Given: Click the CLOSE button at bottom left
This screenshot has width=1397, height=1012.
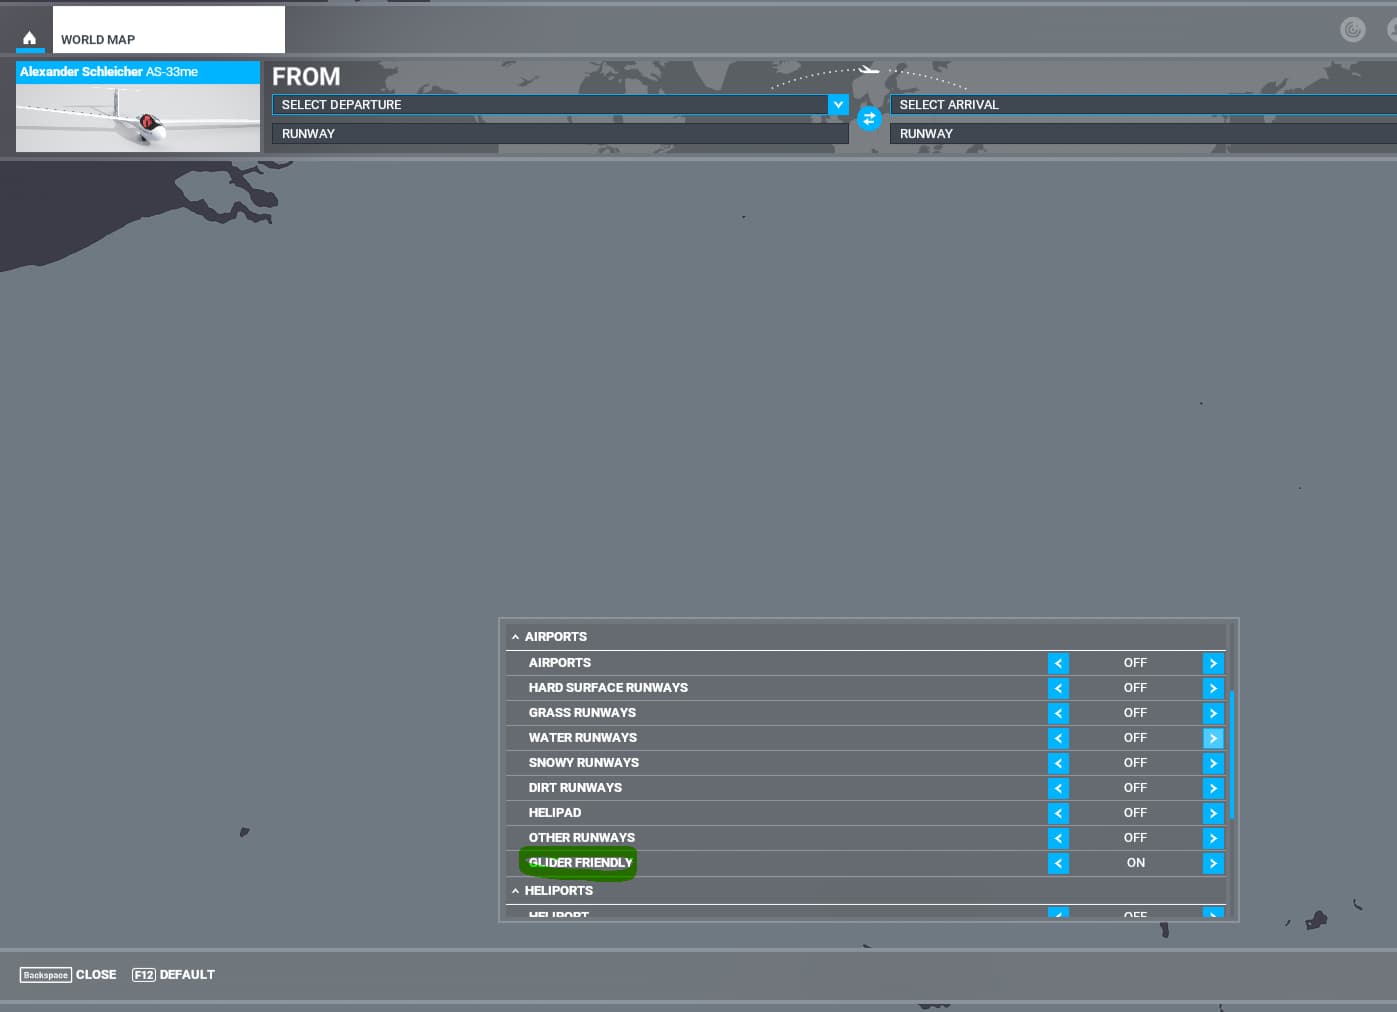Looking at the screenshot, I should (68, 975).
